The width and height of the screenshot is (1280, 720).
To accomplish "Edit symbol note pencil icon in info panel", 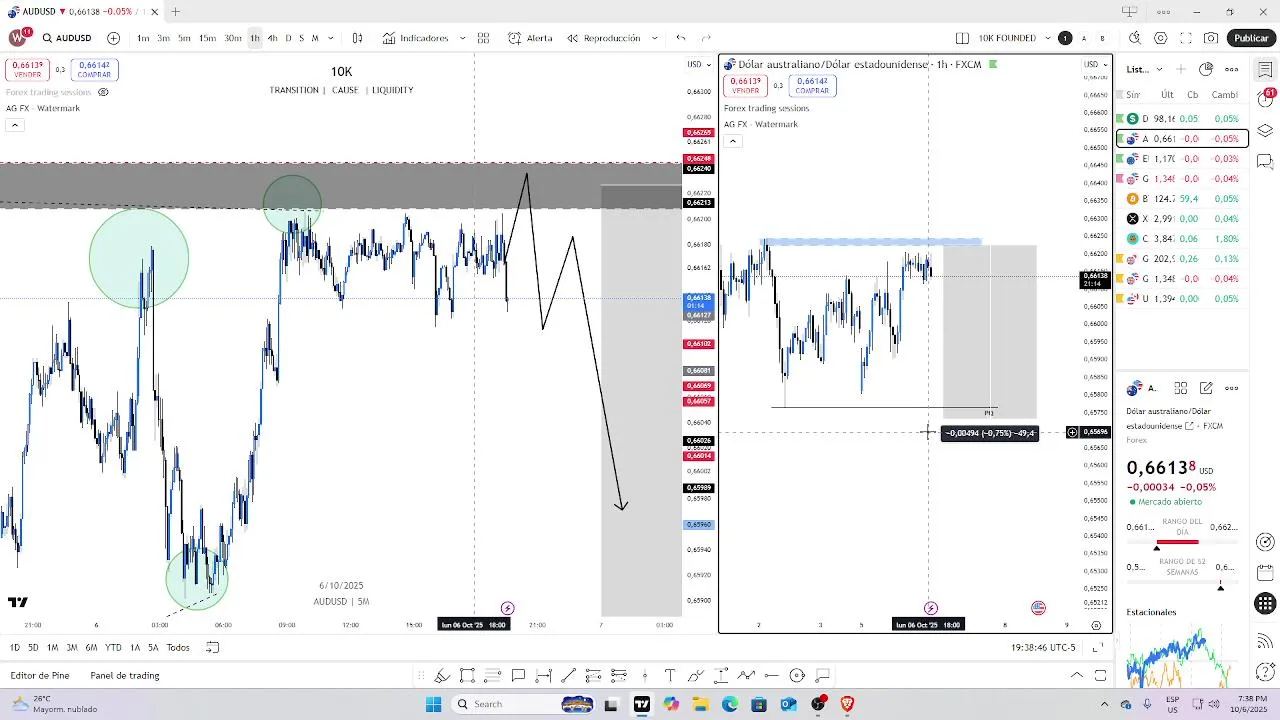I will pos(1206,388).
